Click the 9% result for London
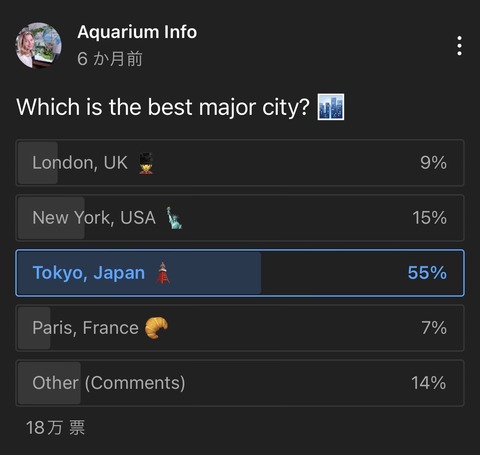Screen dimensions: 480x455 433,163
